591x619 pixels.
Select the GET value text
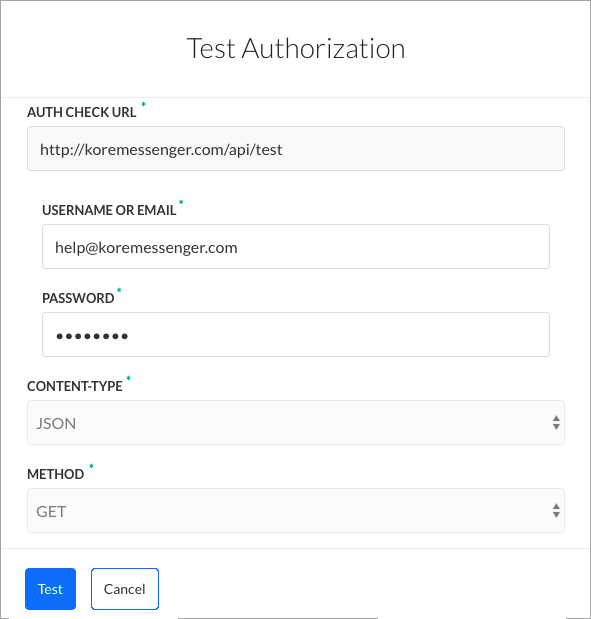51,512
